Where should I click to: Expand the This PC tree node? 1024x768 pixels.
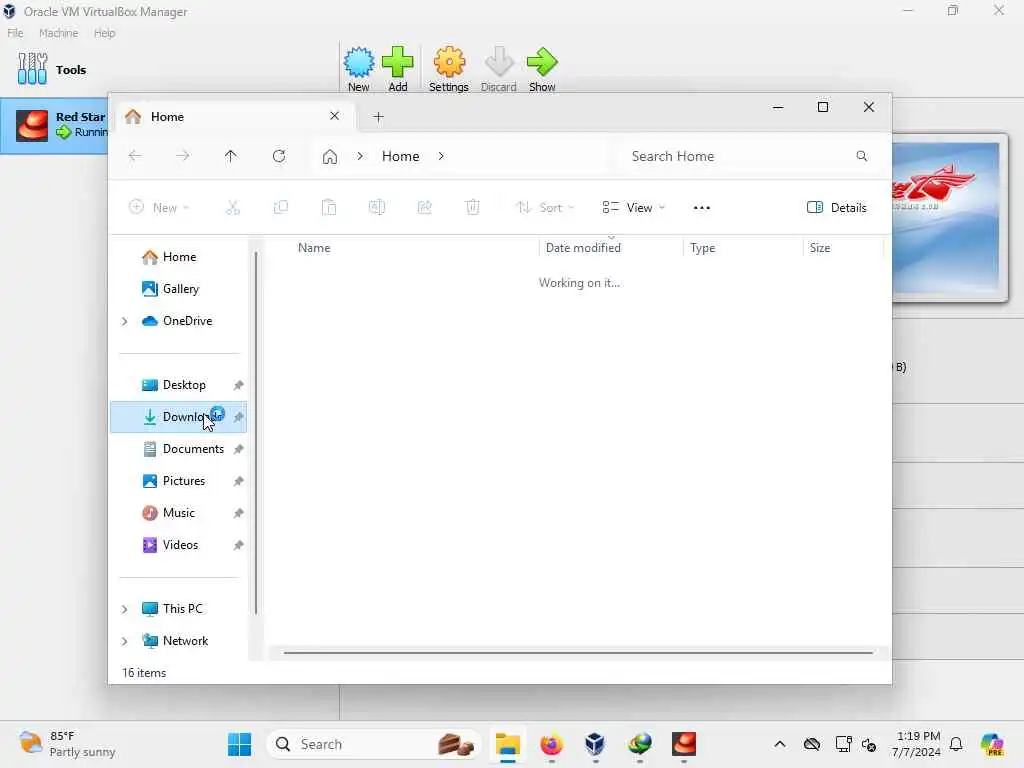point(125,609)
